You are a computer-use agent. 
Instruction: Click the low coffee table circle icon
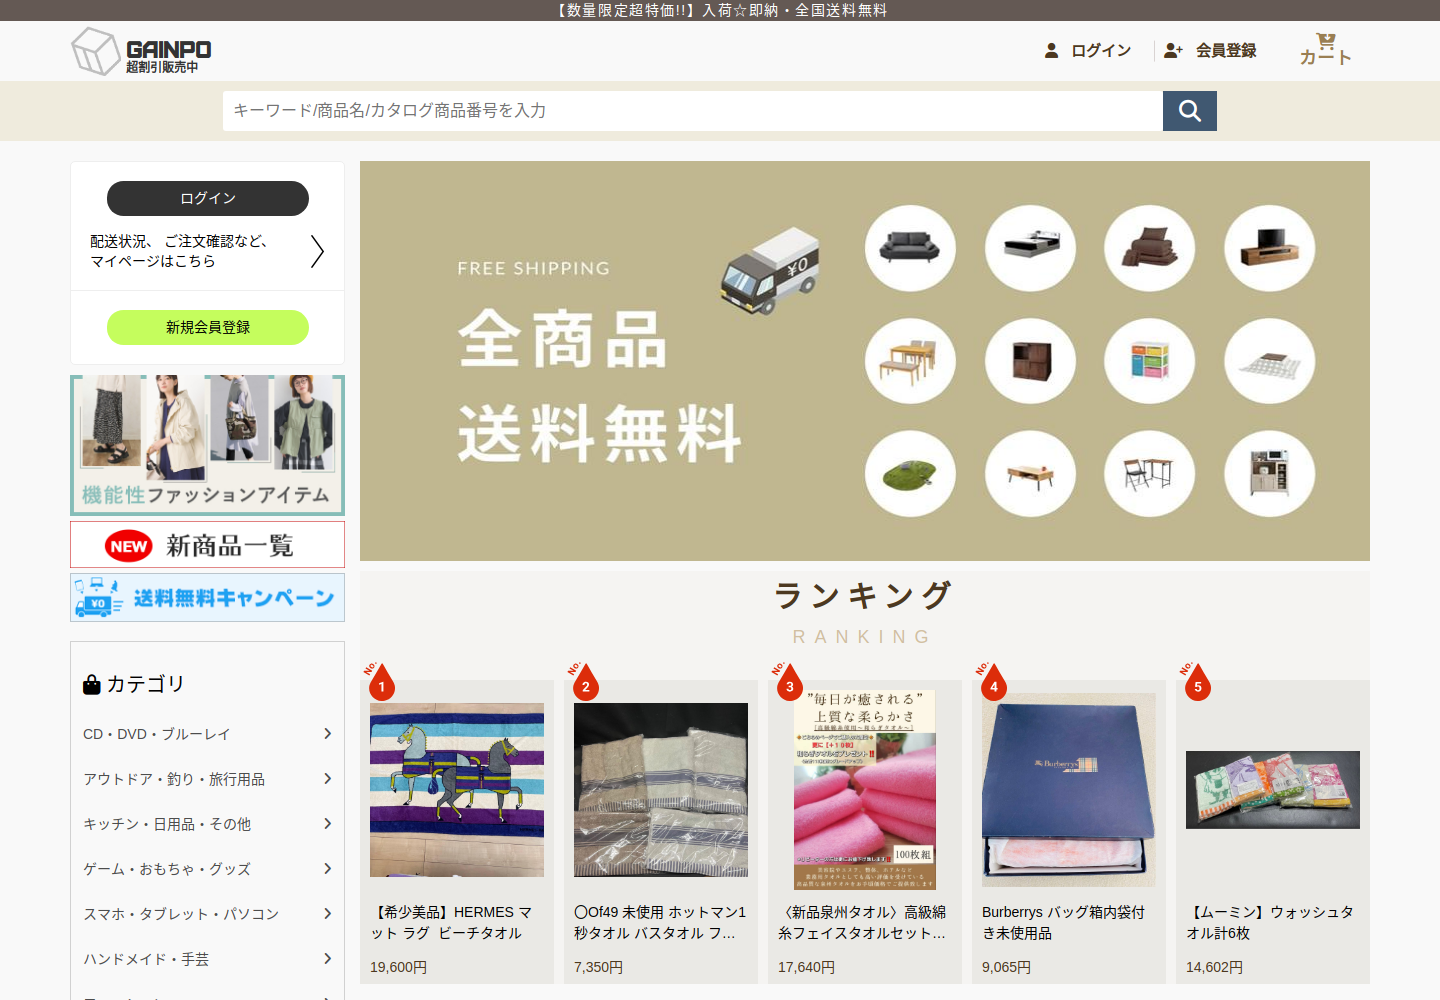(x=1030, y=474)
